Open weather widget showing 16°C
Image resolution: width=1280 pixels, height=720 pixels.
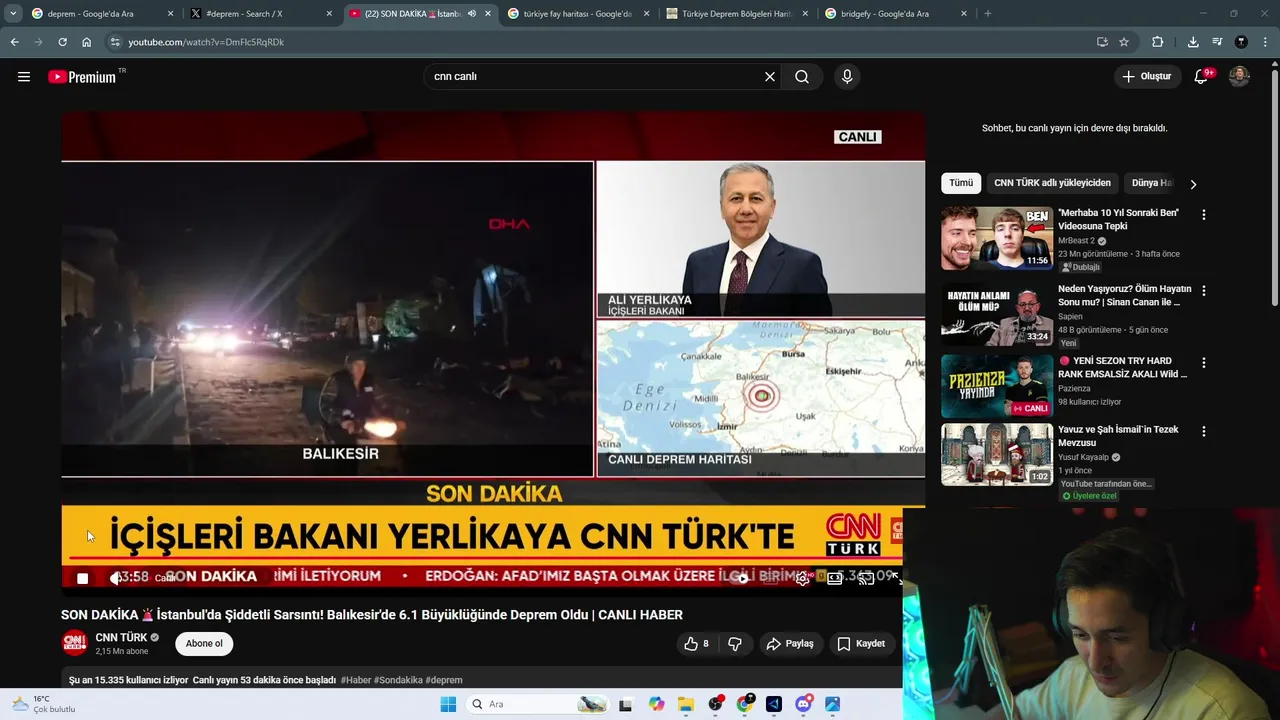(42, 704)
